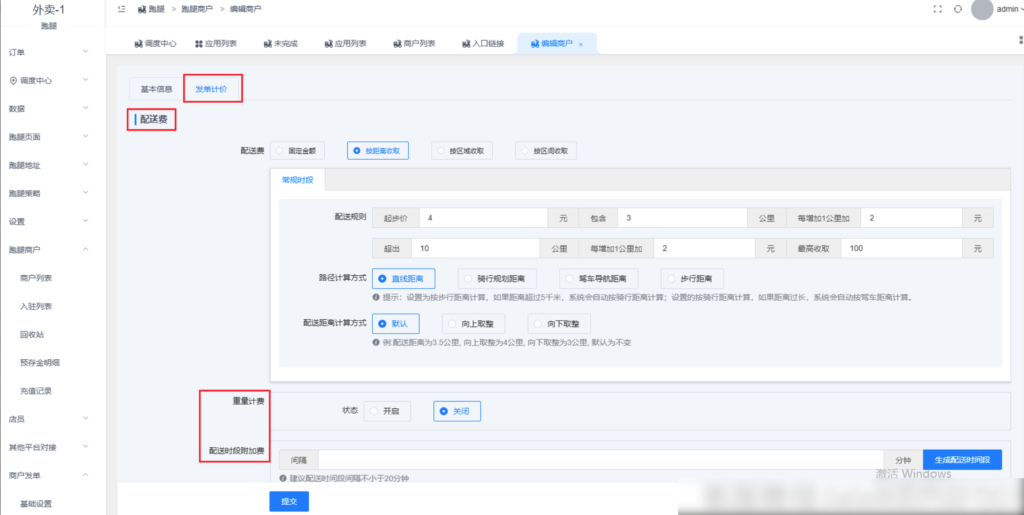This screenshot has height=515, width=1024.
Task: Open 基础设置 in the sidebar
Action: click(x=36, y=503)
